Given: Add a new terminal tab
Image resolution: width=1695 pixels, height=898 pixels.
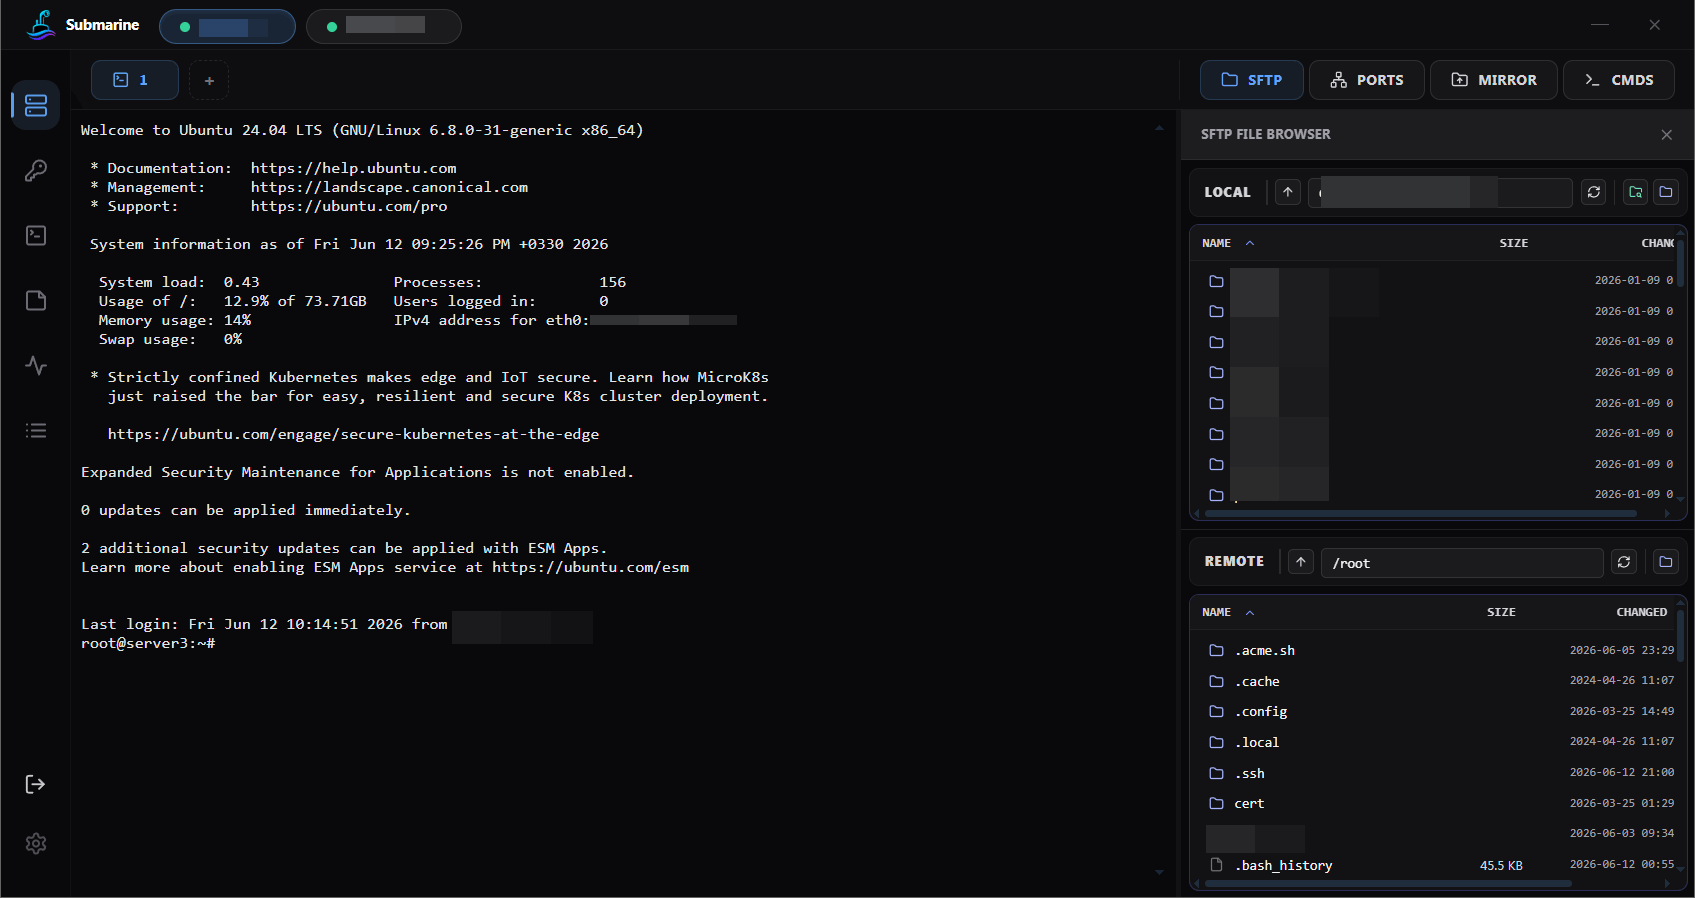Looking at the screenshot, I should (209, 80).
